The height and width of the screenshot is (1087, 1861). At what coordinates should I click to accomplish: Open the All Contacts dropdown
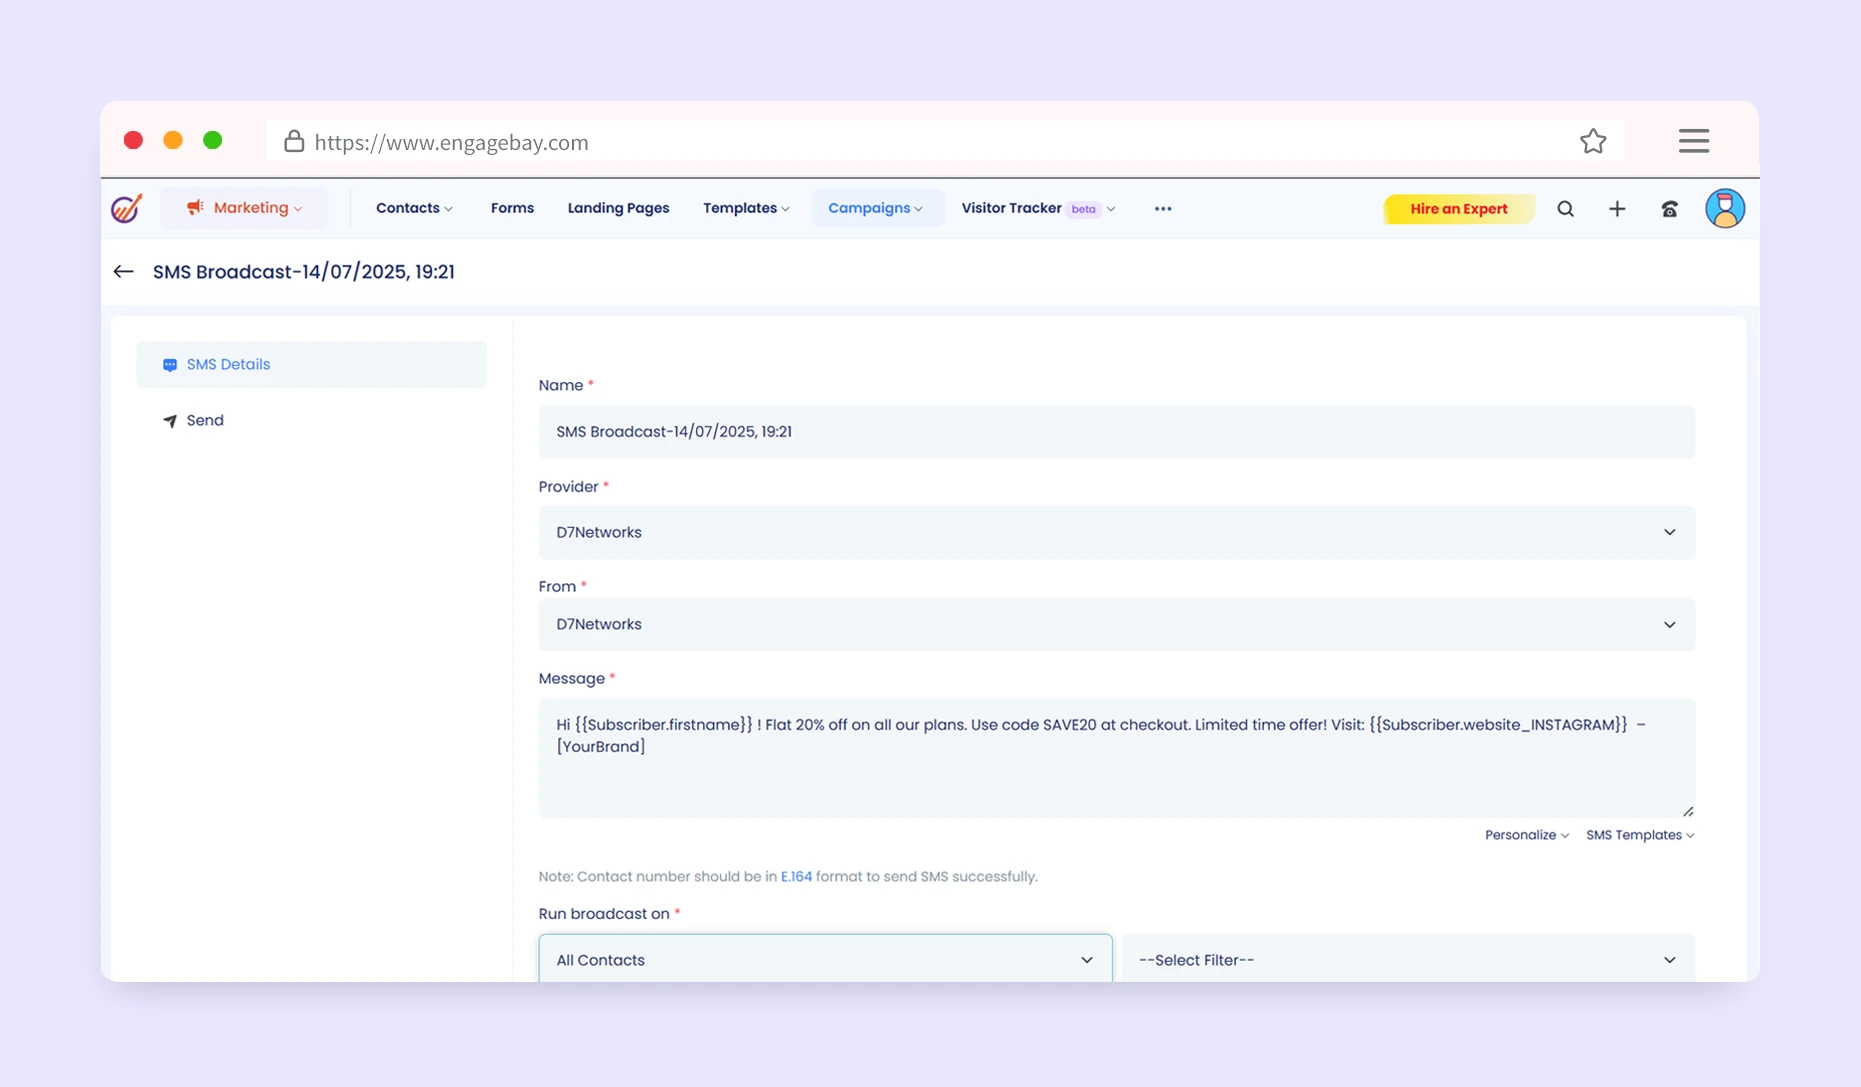click(825, 960)
